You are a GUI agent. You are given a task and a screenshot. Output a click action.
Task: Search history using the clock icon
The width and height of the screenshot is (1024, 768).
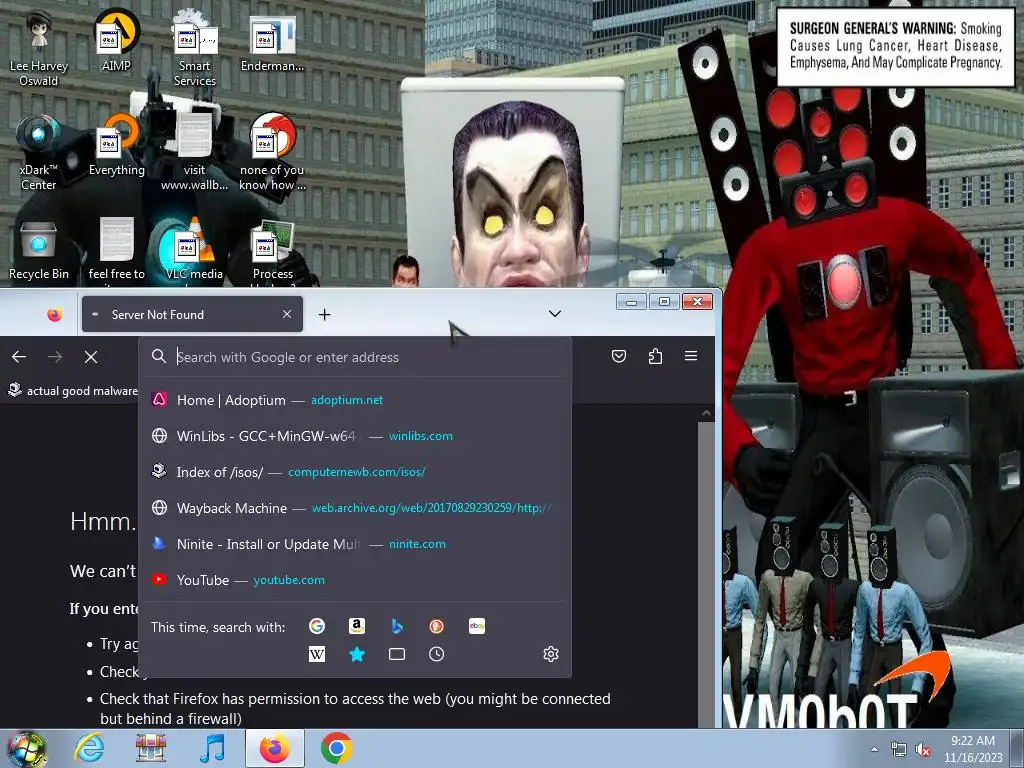[x=436, y=654]
